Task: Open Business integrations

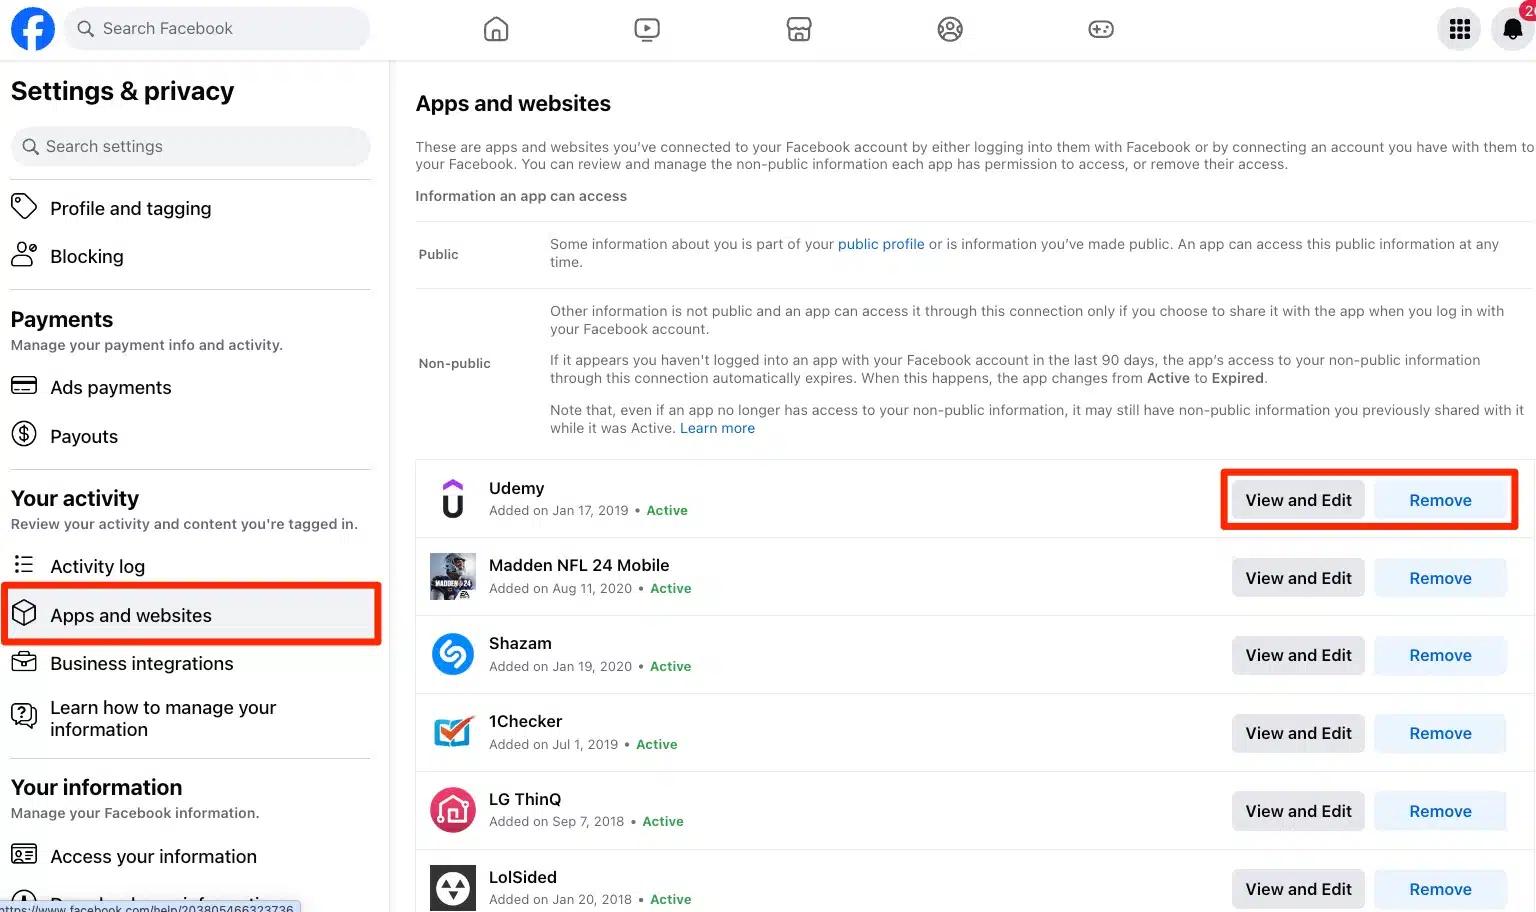Action: coord(141,663)
